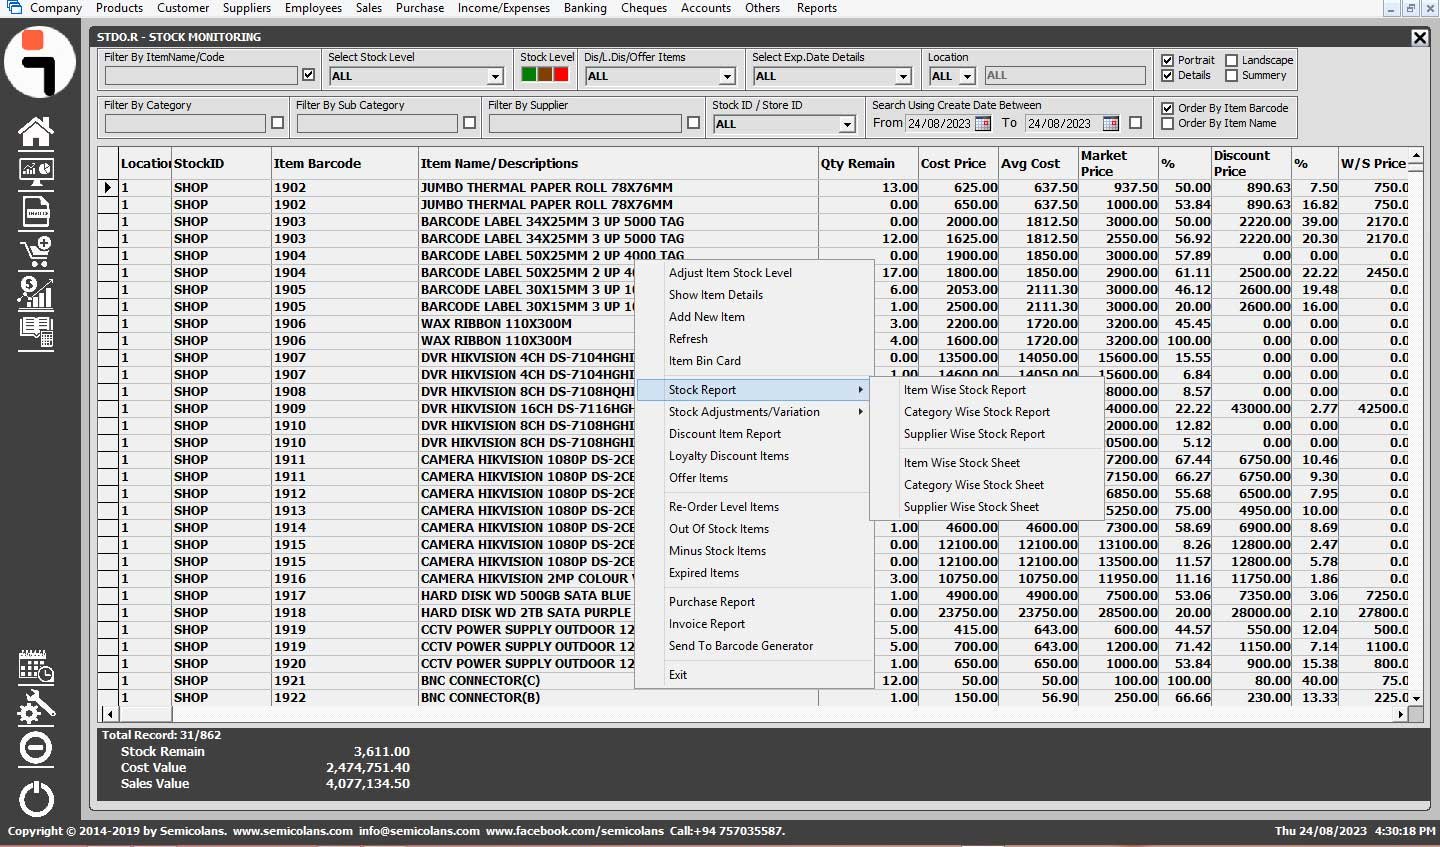
Task: Click the Filter By ItemName/Code input field
Action: pos(200,76)
